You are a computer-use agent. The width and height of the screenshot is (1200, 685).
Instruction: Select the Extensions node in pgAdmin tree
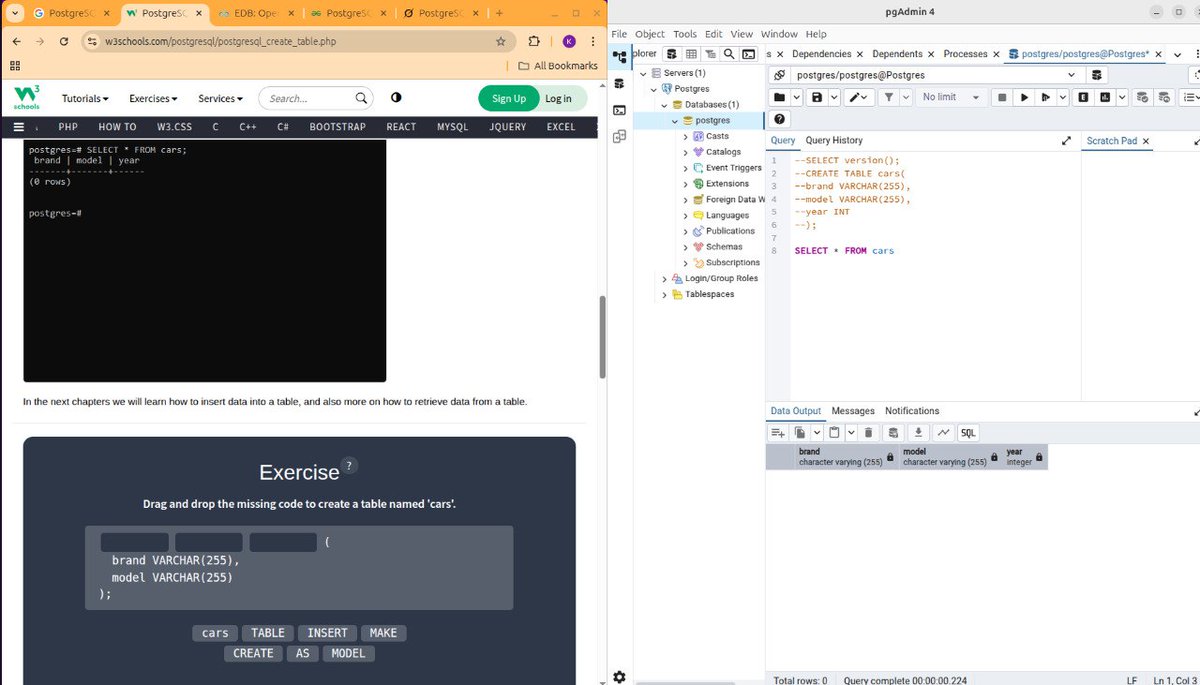click(727, 184)
